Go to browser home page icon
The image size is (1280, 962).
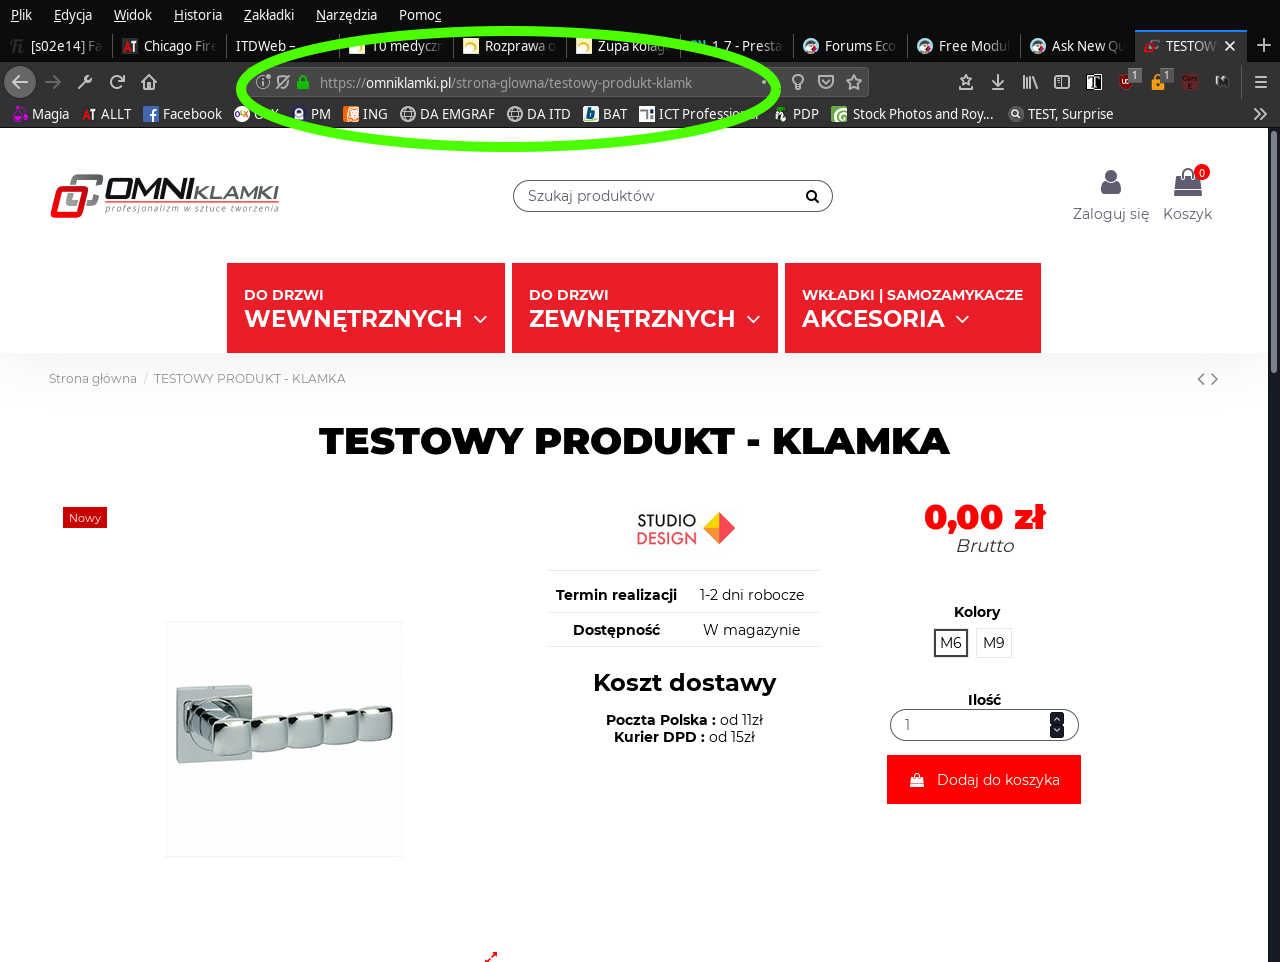(149, 82)
